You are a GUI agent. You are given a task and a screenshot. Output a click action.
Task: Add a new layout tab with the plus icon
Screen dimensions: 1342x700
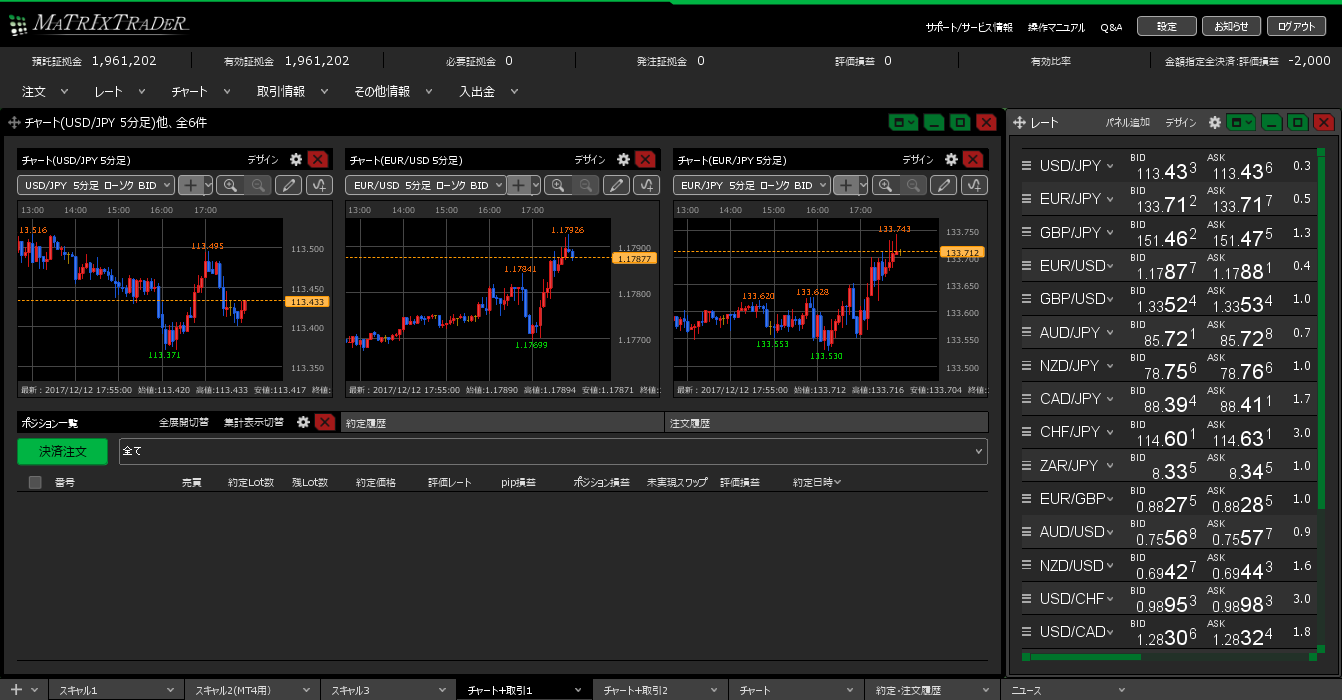[16, 690]
